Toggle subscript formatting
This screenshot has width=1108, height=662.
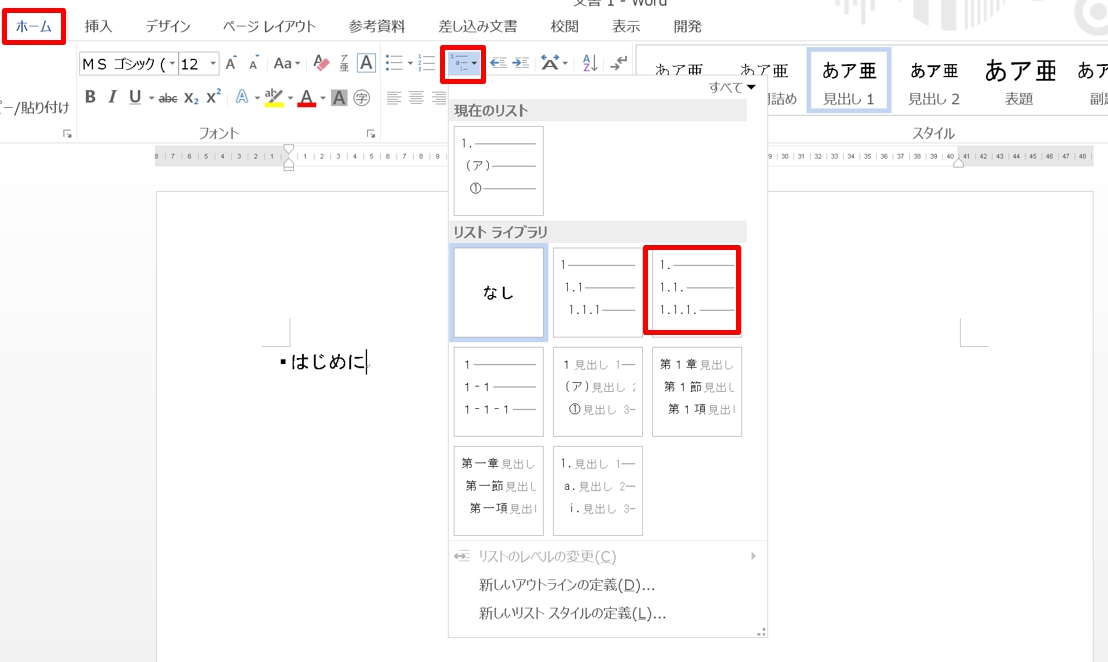(x=191, y=97)
